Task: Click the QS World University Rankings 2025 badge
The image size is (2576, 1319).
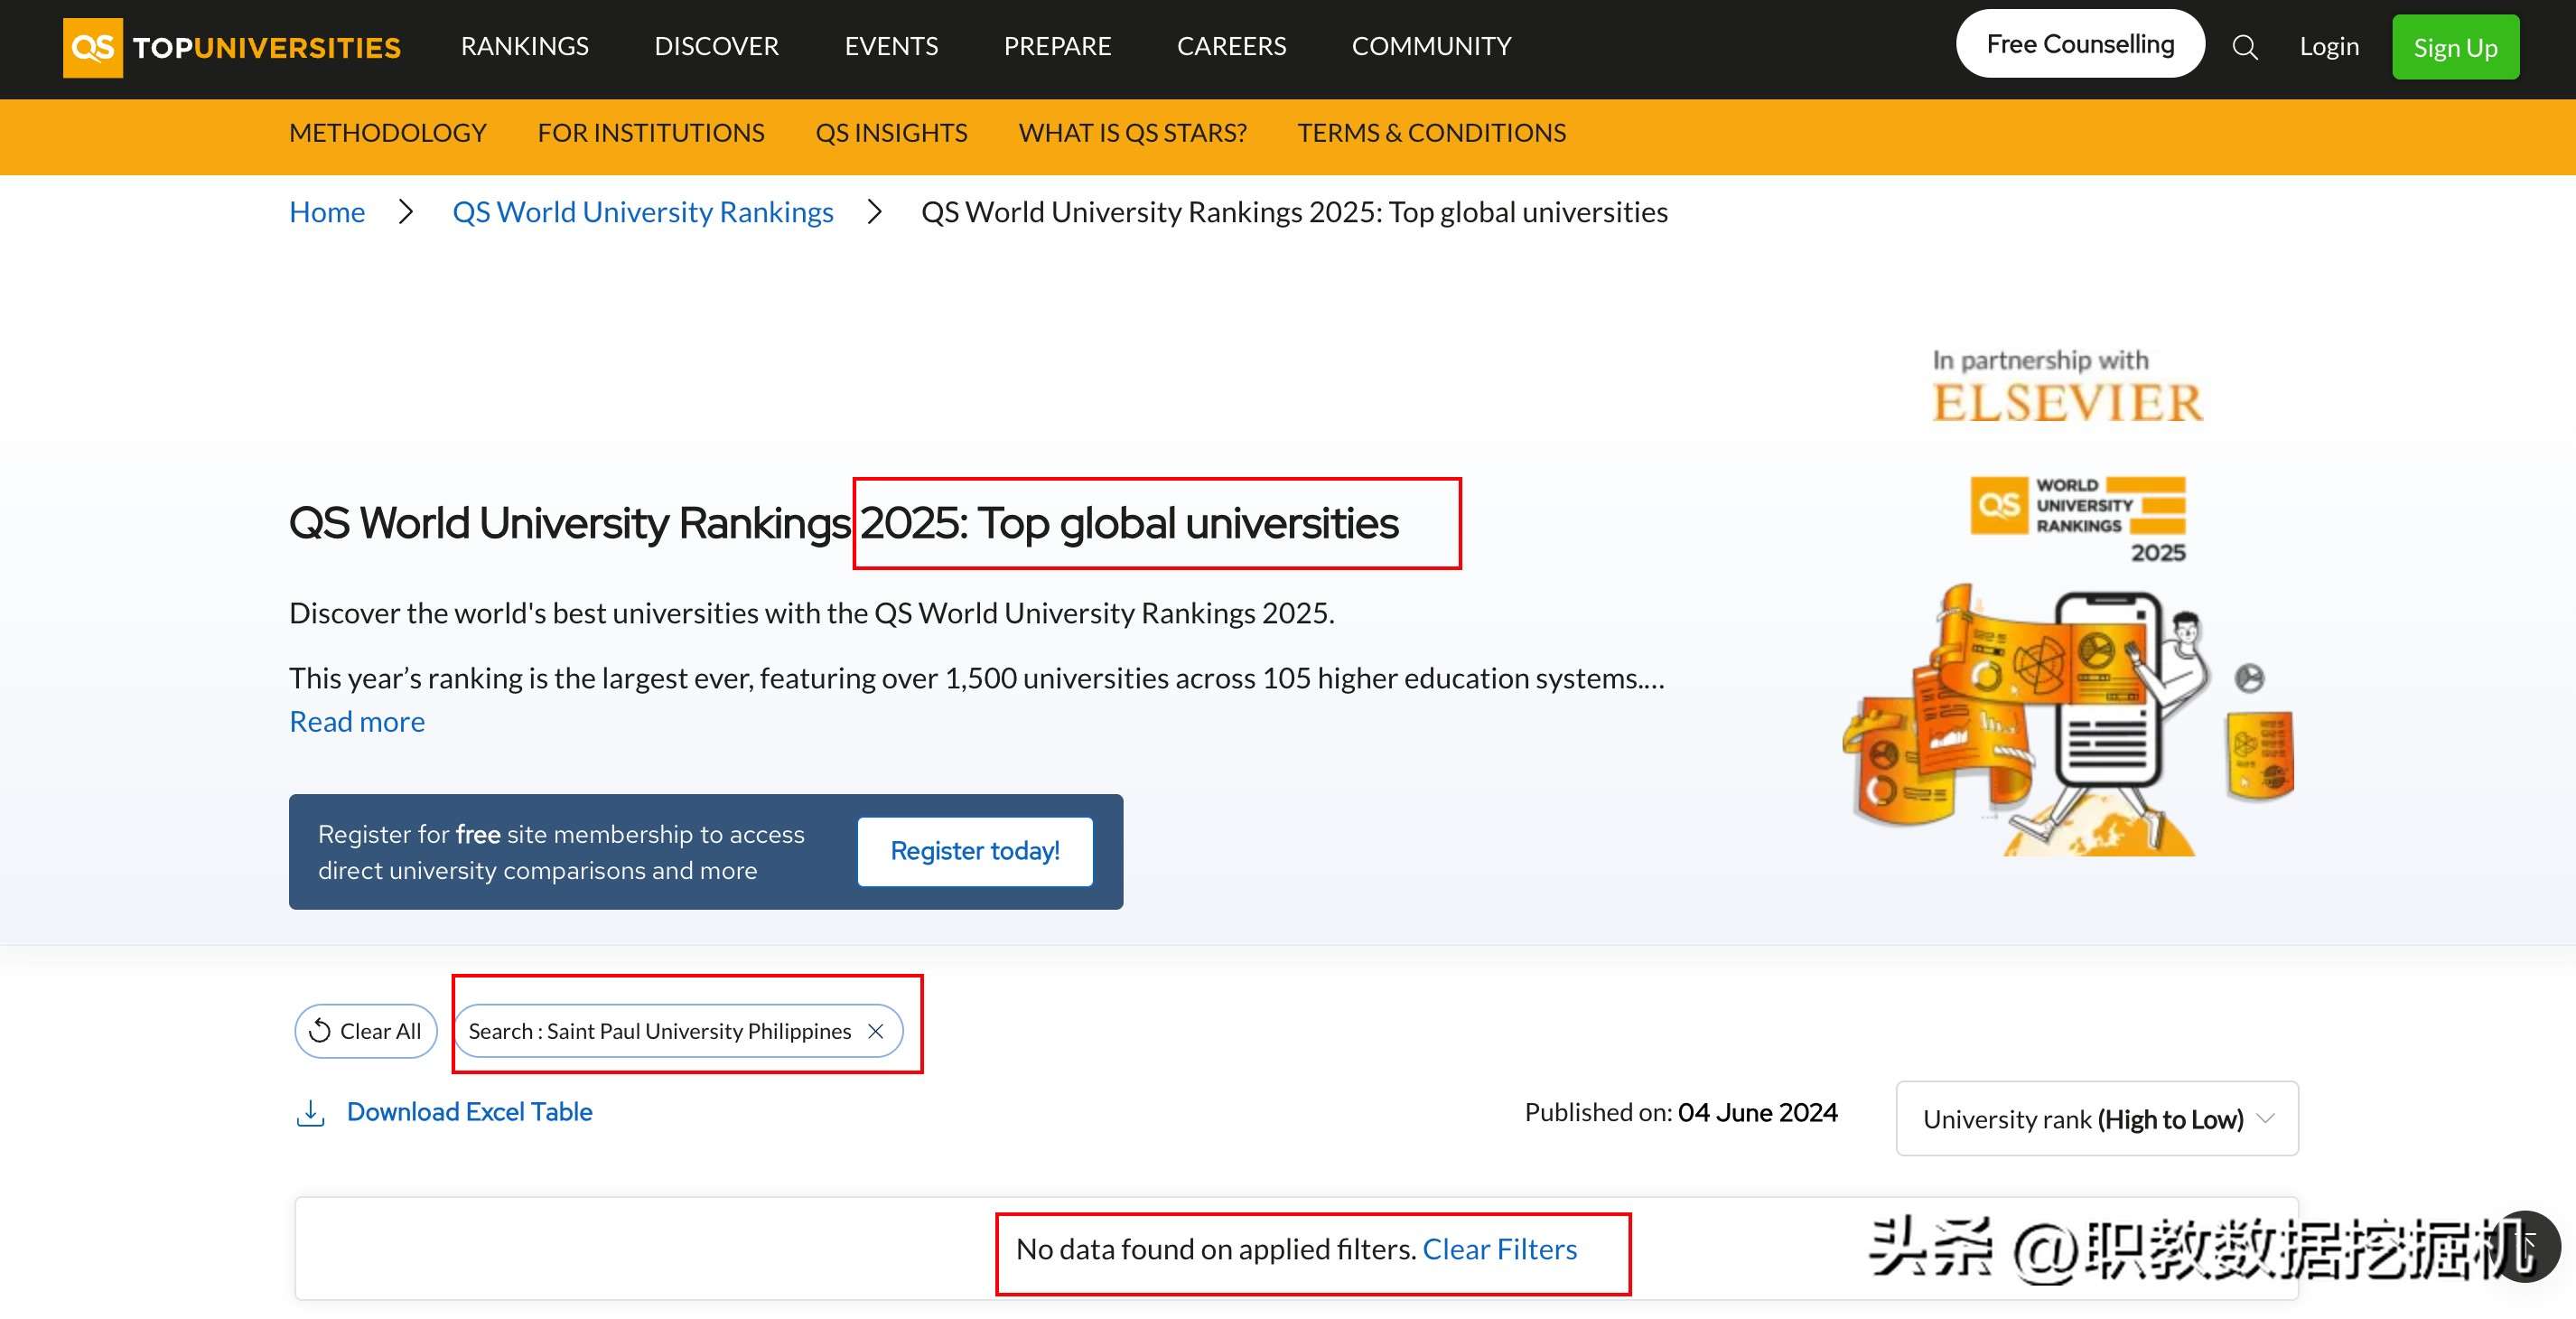Action: [x=2078, y=519]
